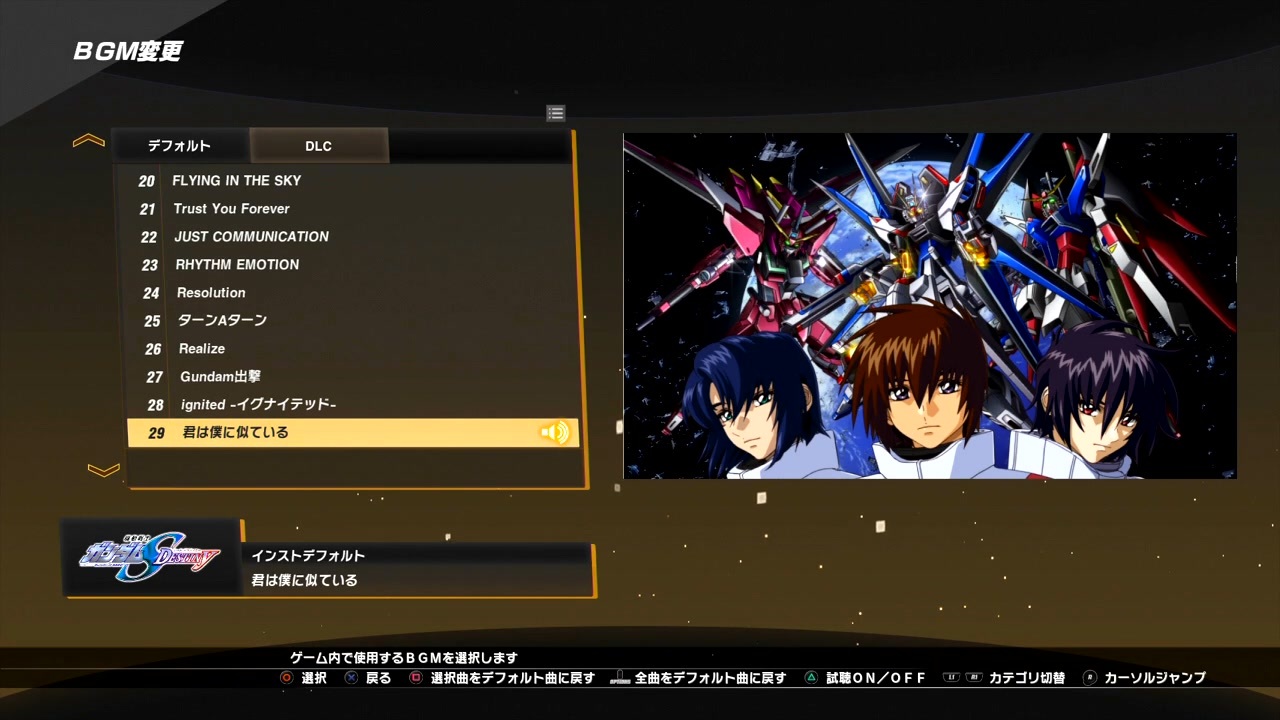This screenshot has height=720, width=1280.
Task: Select track 20 FLYING IN THE SKY
Action: click(x=344, y=181)
